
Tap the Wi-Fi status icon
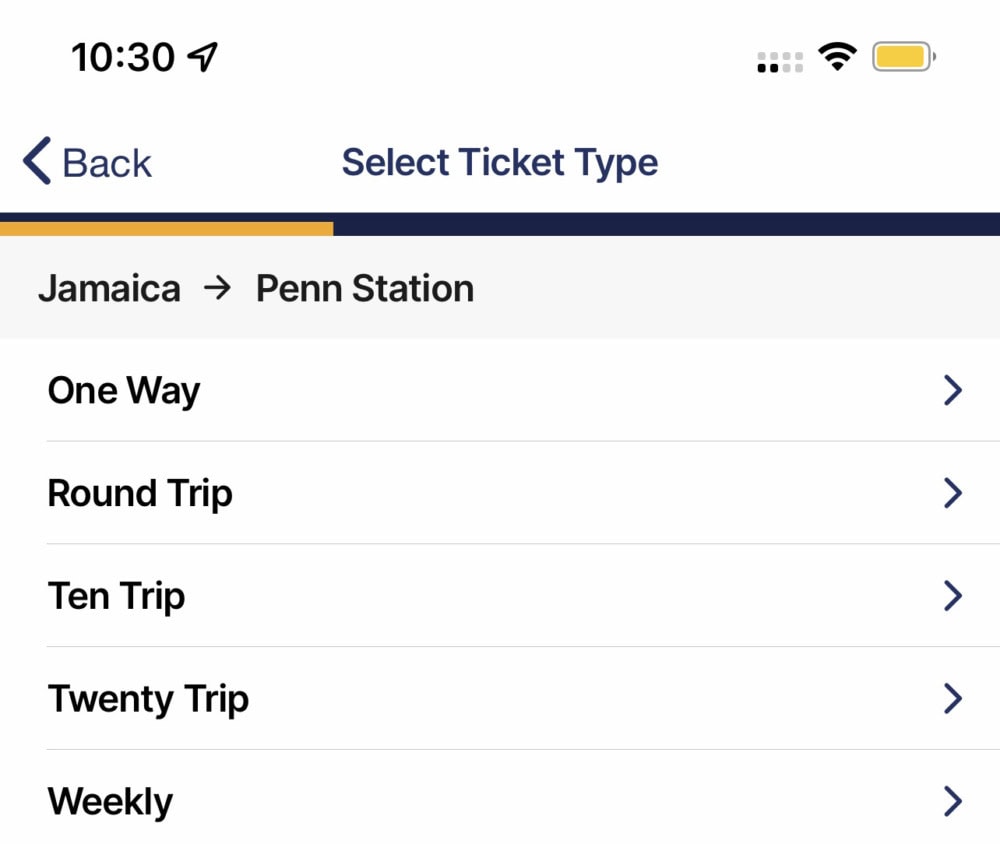tap(837, 56)
